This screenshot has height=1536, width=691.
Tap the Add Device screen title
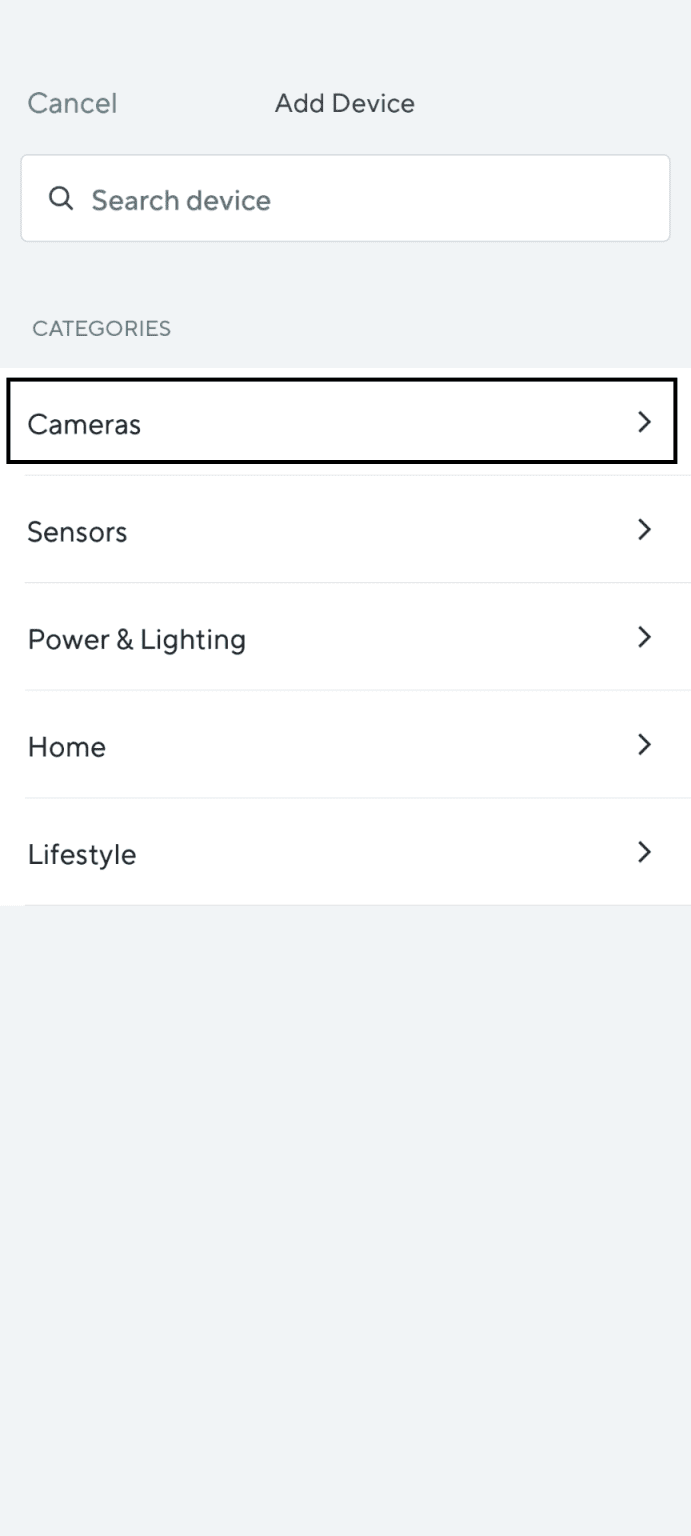pos(344,103)
